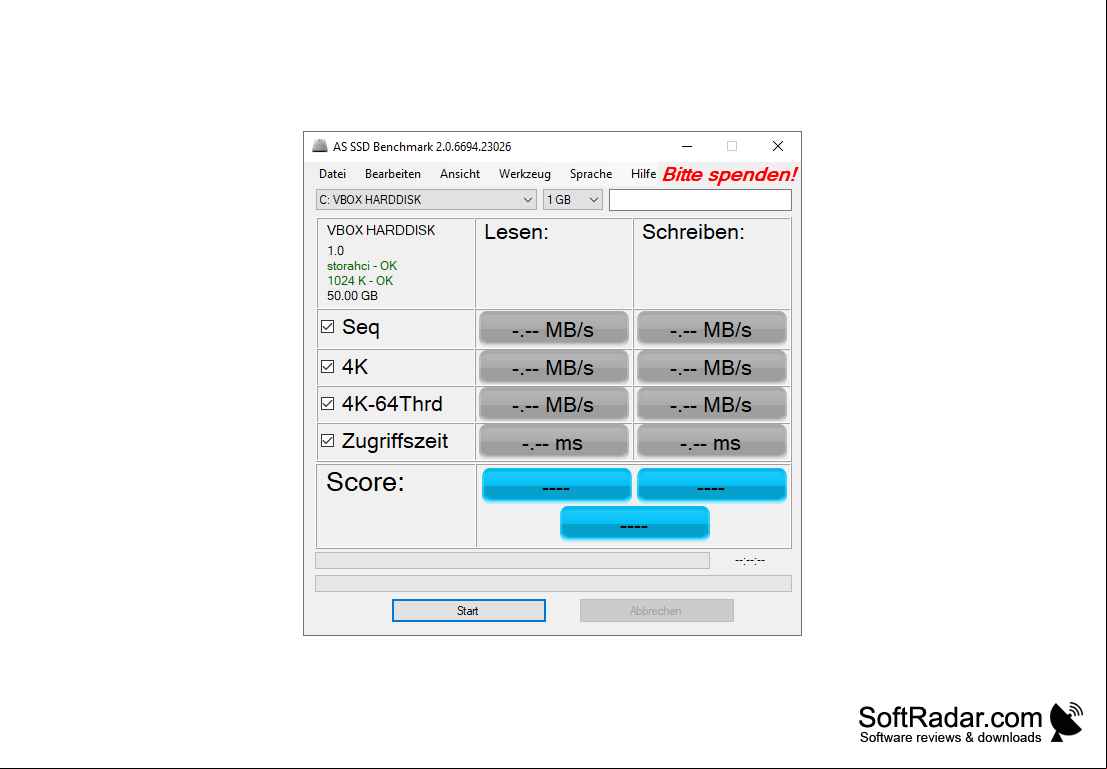
Task: Open the Bearbeiten menu
Action: pyautogui.click(x=393, y=174)
